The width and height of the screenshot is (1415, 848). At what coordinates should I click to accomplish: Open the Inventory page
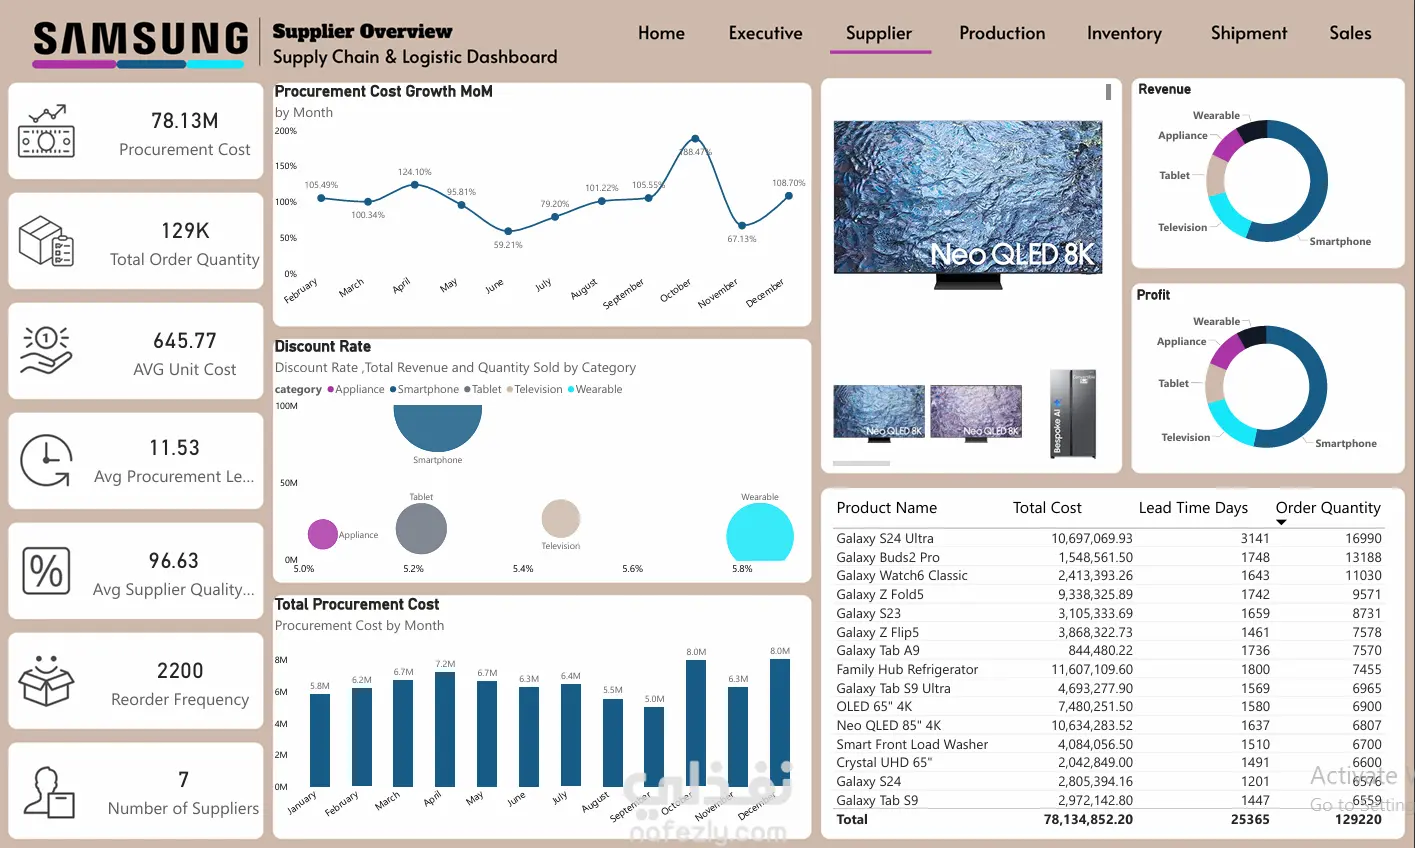(1124, 33)
